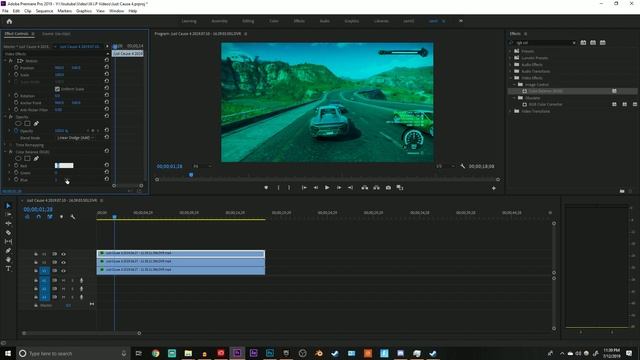Go to In point button
The image size is (640, 360).
[304, 188]
